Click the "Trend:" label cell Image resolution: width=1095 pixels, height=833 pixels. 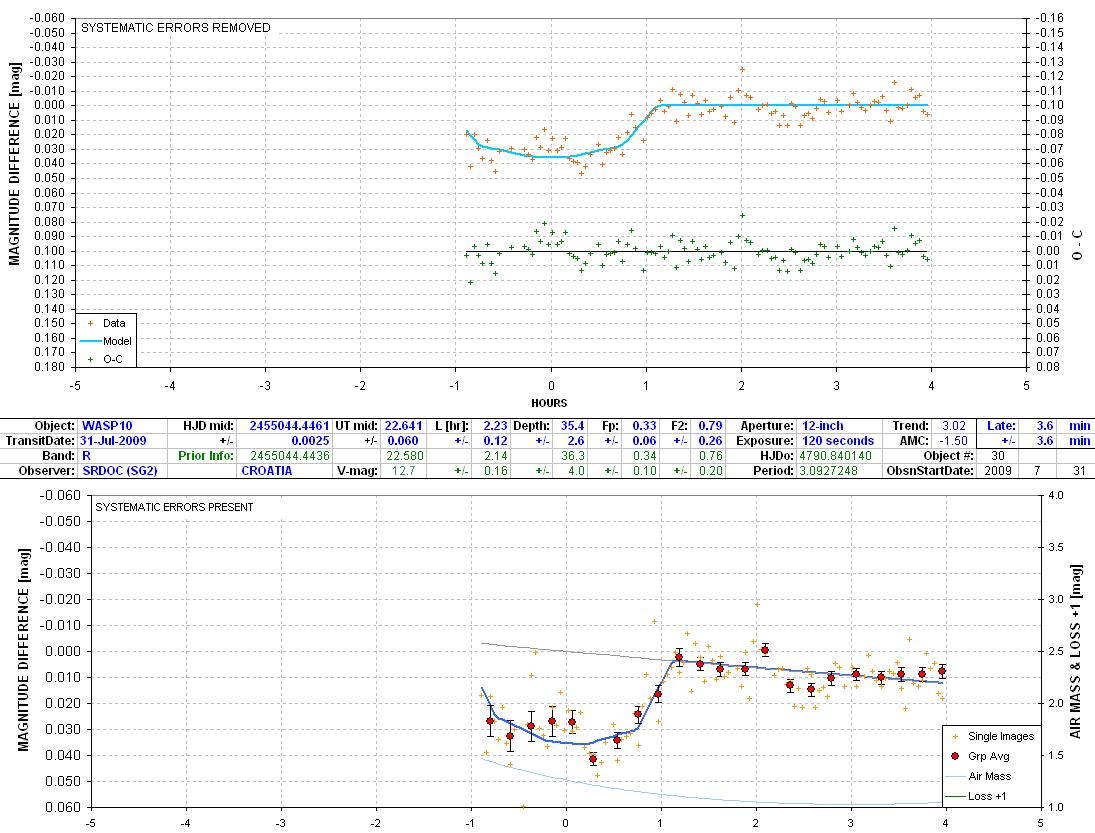coord(911,426)
